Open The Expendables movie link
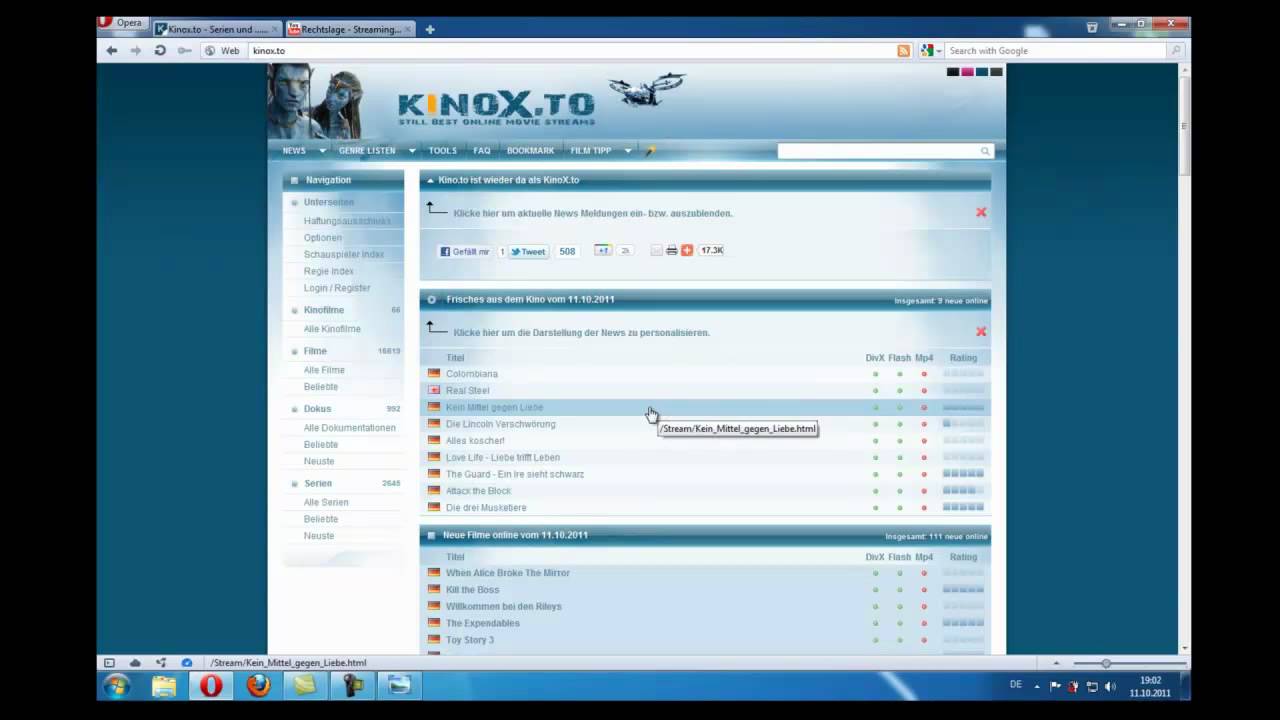Screen dimensions: 1280x720 (482, 623)
